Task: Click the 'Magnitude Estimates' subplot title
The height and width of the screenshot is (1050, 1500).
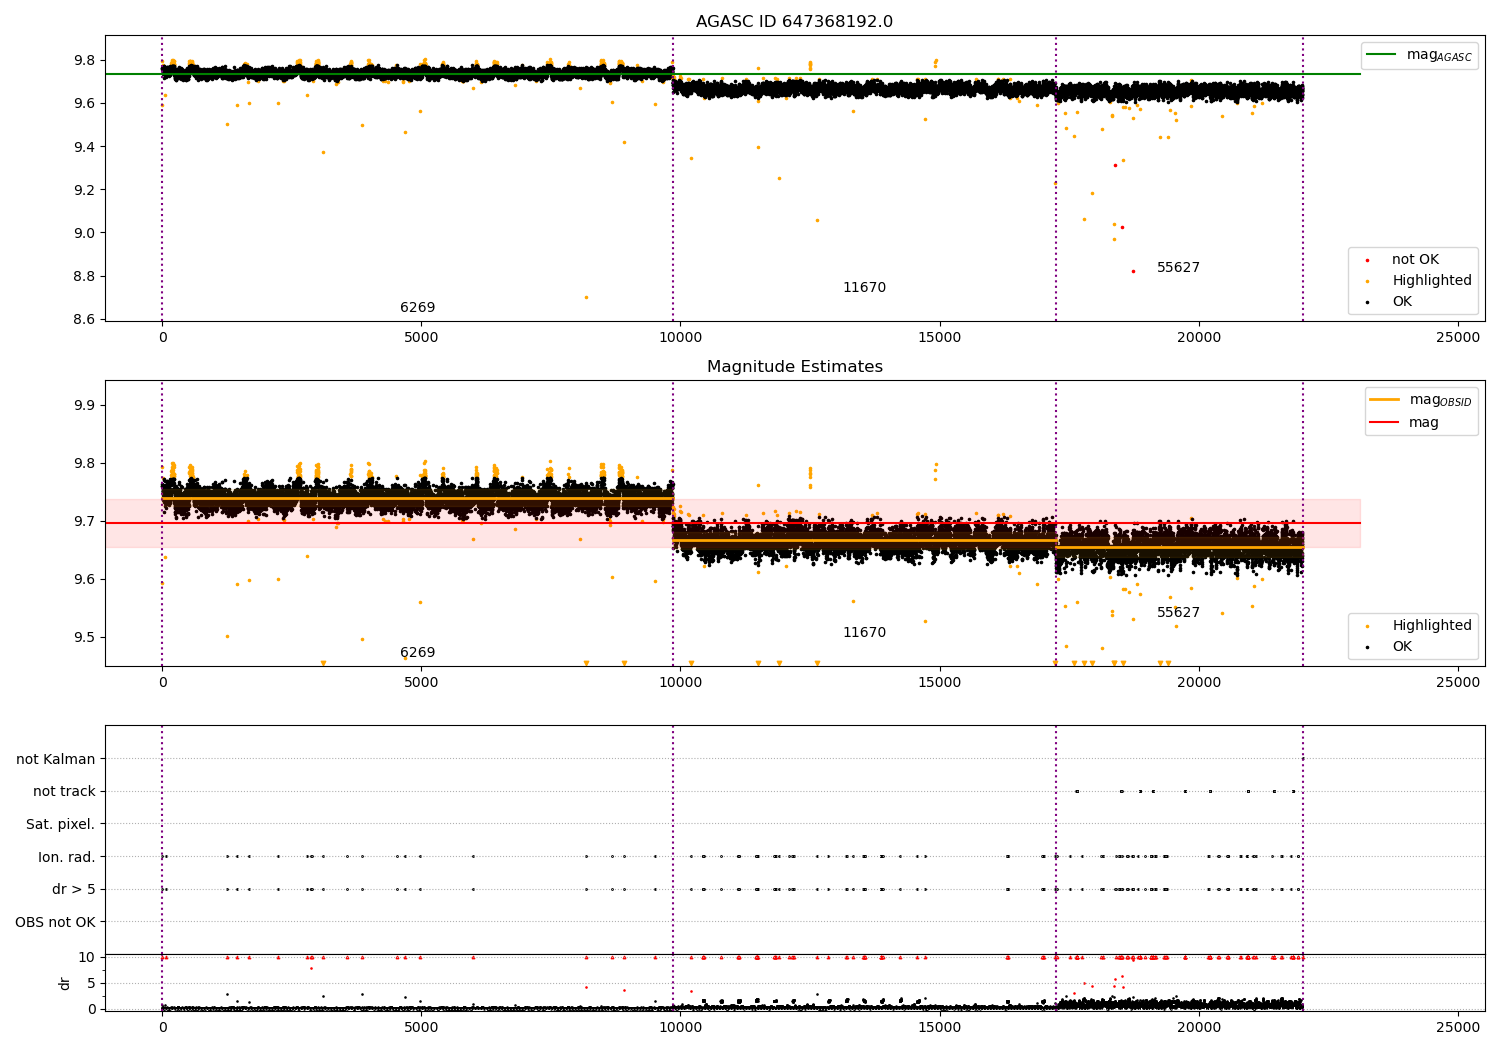Action: tap(794, 367)
